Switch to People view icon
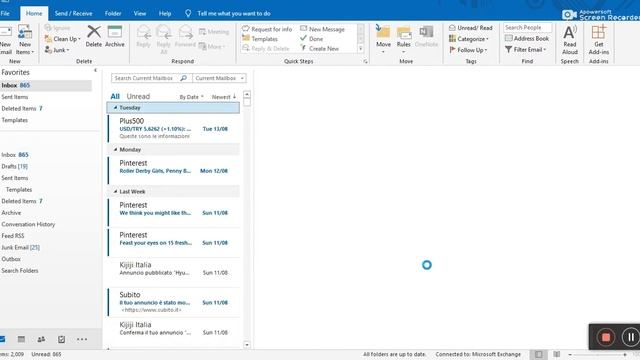This screenshot has height=360, width=640. click(41, 339)
